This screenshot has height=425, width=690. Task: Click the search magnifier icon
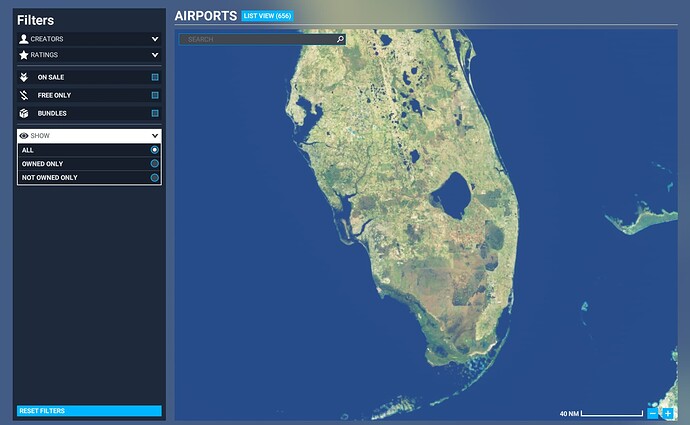[x=340, y=39]
